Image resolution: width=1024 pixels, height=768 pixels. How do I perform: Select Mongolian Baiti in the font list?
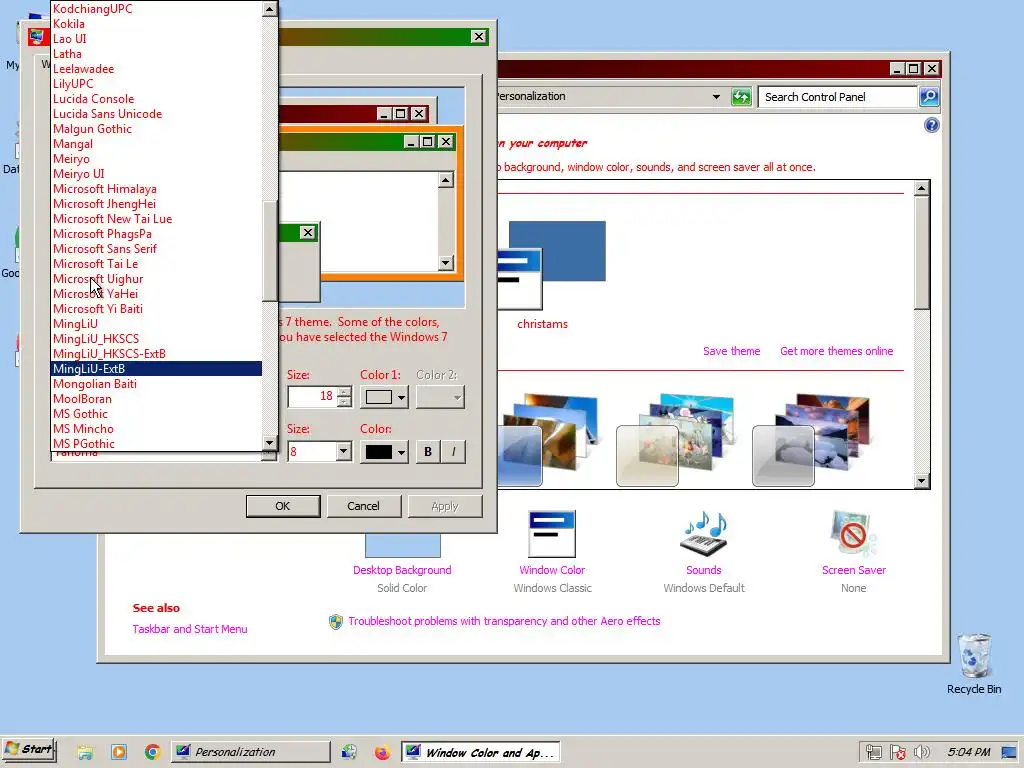(x=95, y=384)
